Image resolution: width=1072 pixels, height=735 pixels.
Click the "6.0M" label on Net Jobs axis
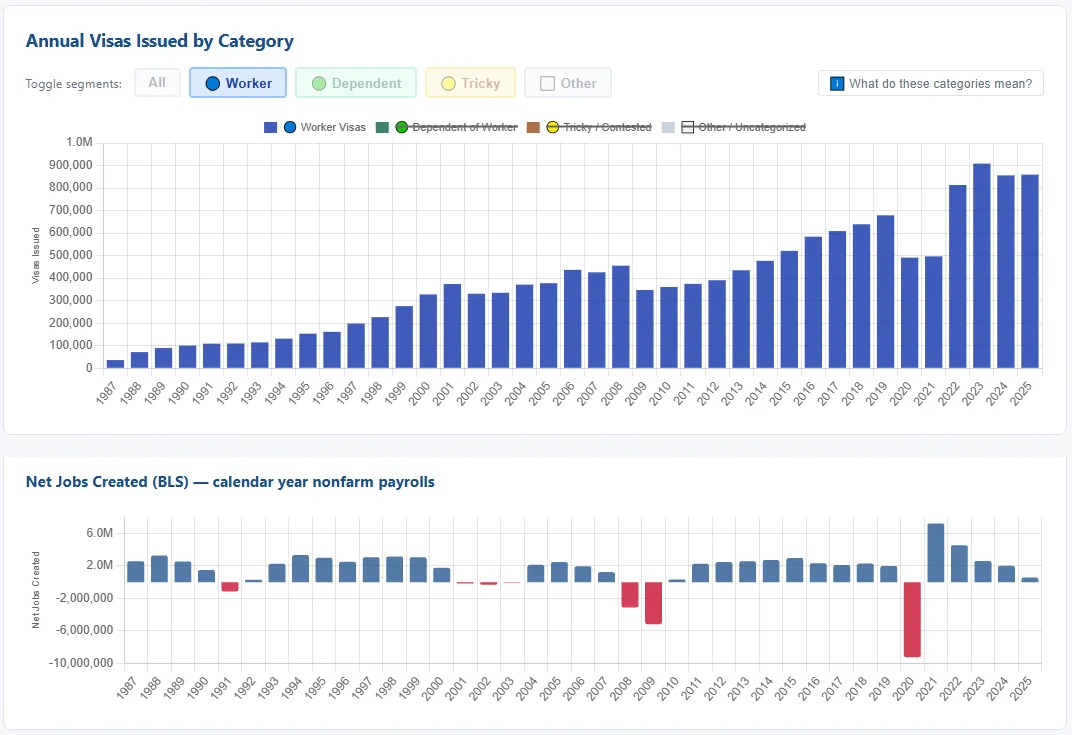[x=100, y=533]
